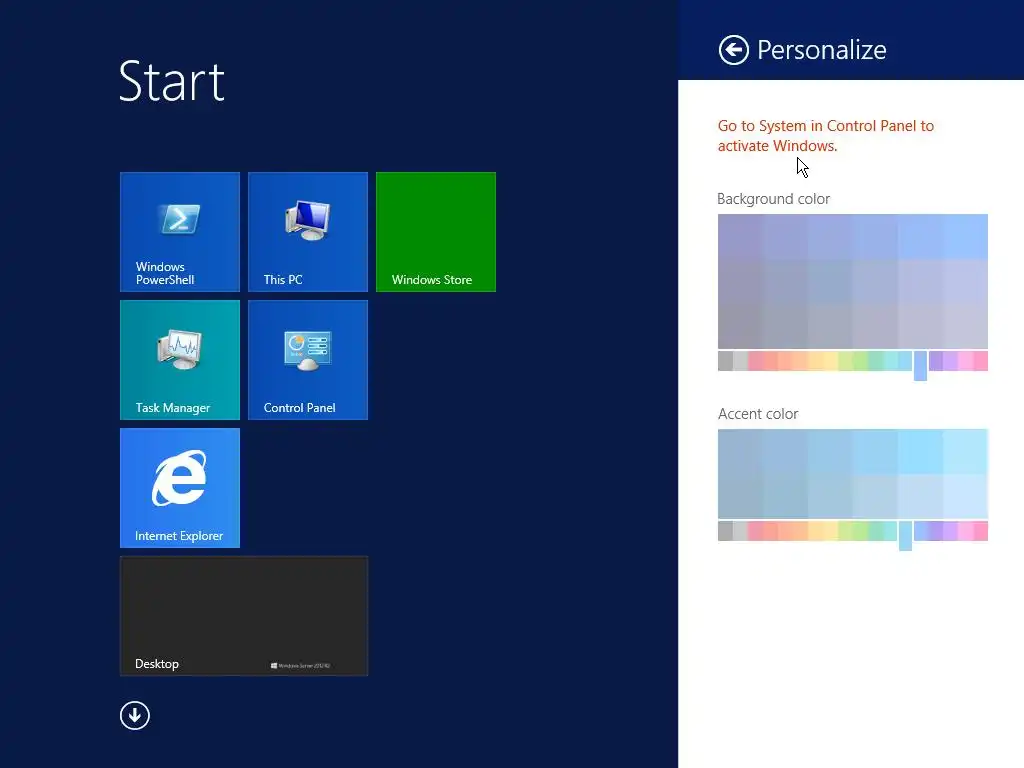The image size is (1024, 768).
Task: Pick dark gray in the Accent color strip
Action: (x=725, y=531)
